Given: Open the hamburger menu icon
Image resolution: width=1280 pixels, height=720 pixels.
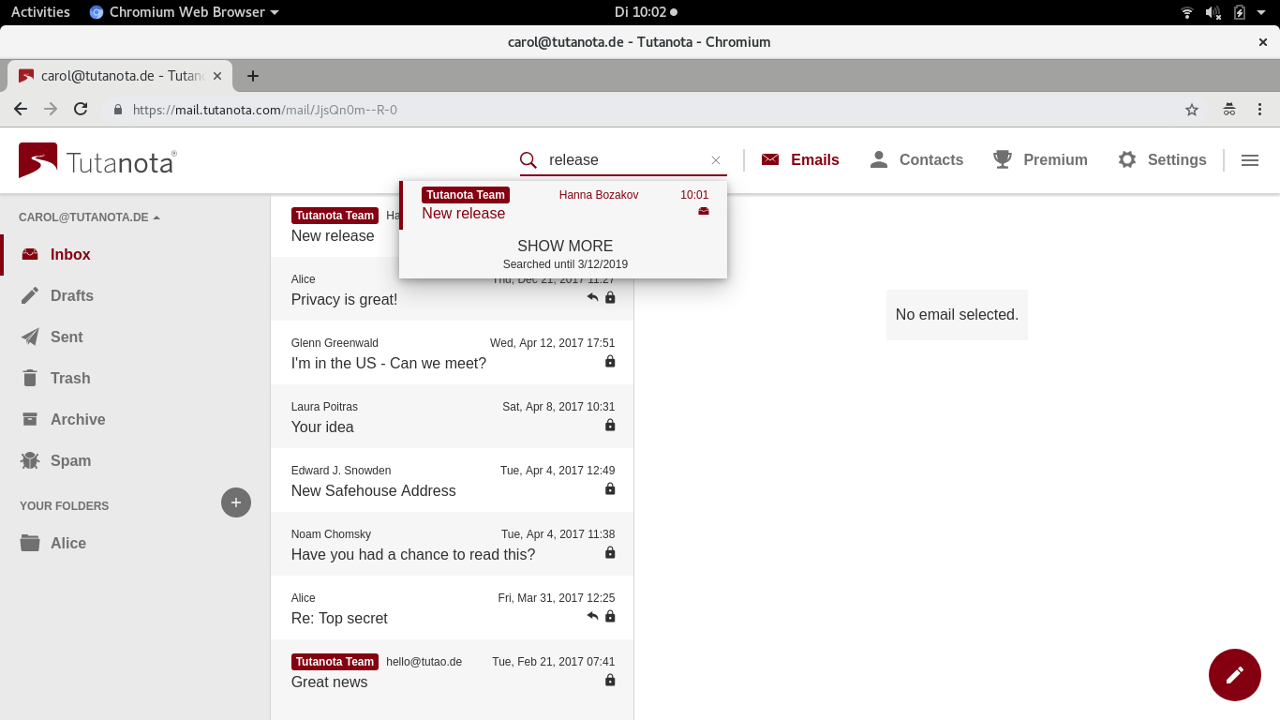Looking at the screenshot, I should pos(1250,160).
